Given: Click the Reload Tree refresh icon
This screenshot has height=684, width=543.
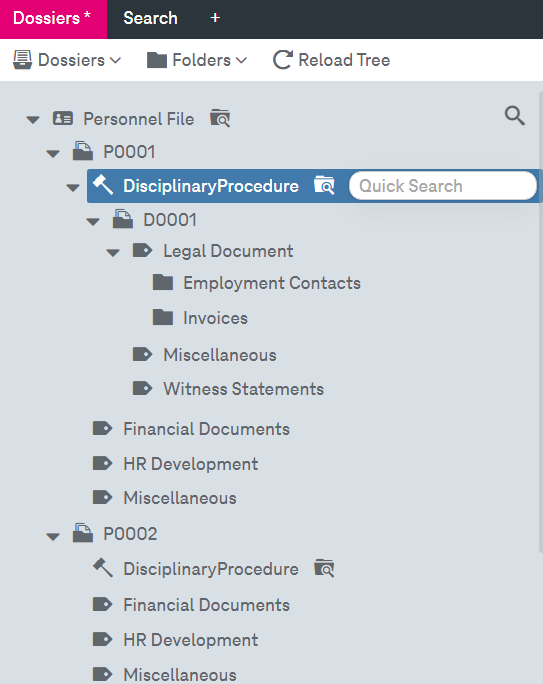Looking at the screenshot, I should point(283,60).
